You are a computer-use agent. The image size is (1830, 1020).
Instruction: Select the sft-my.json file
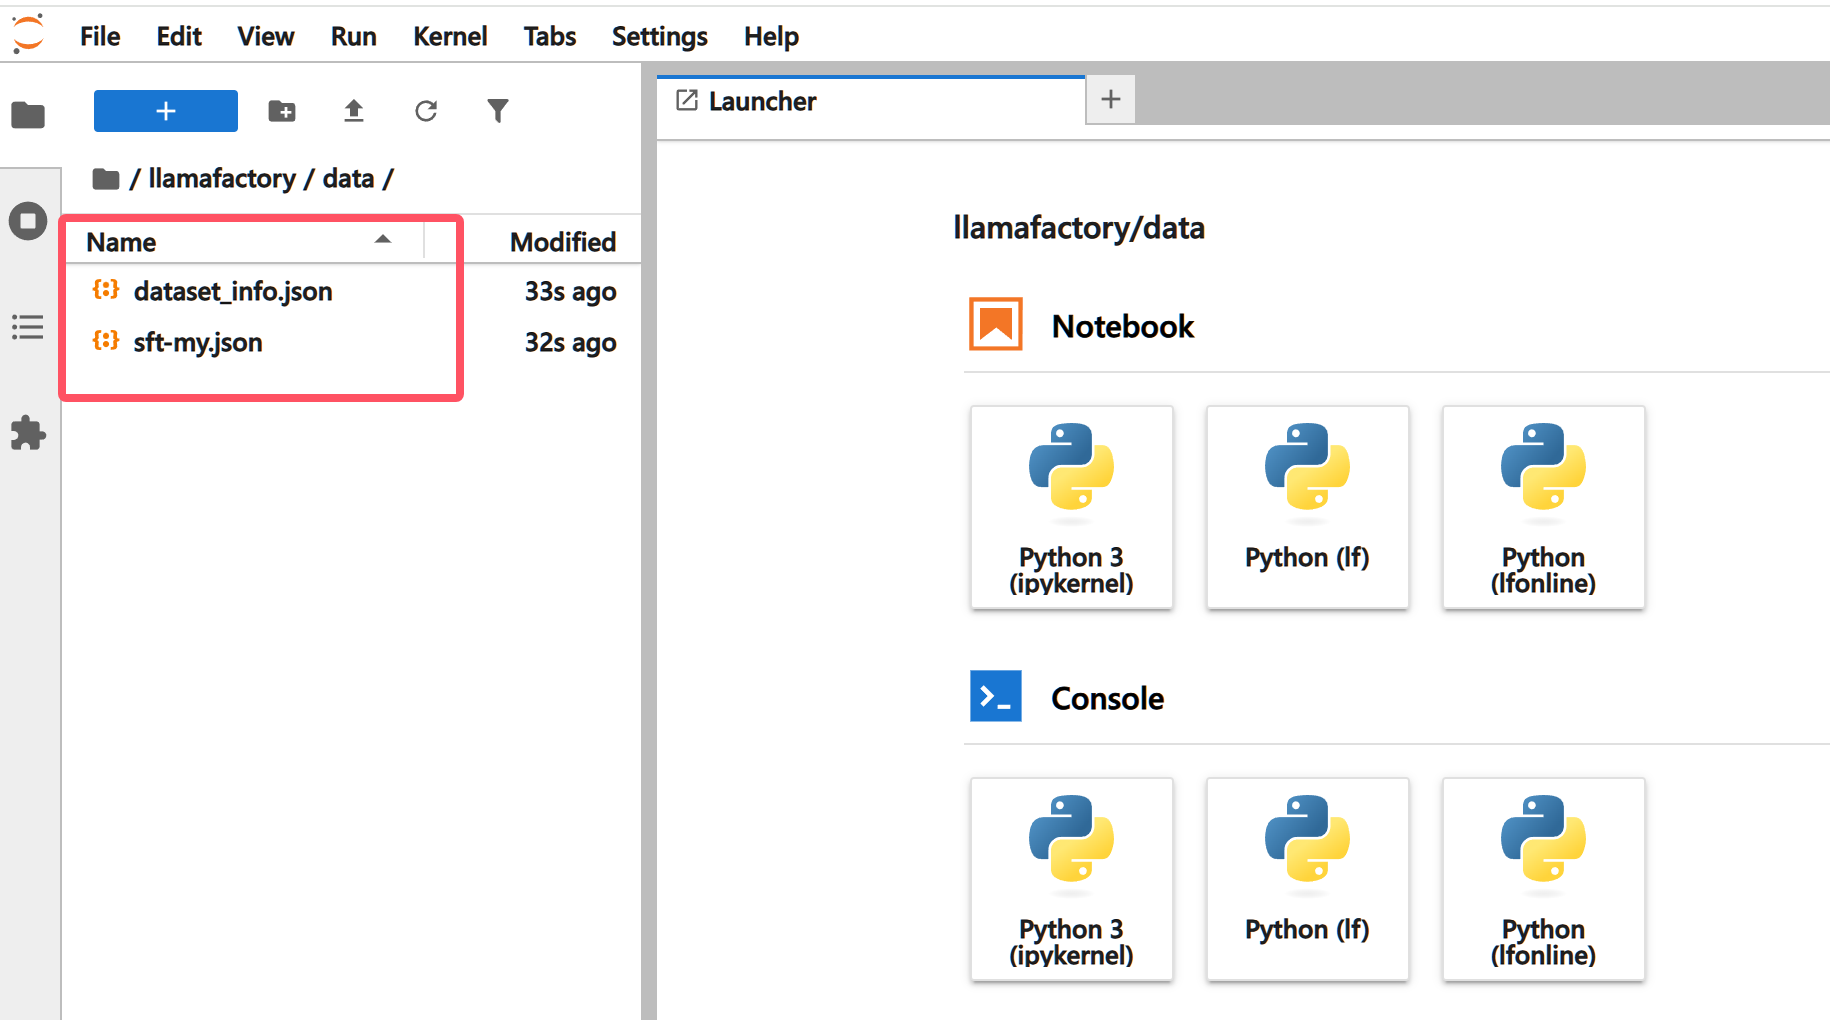198,343
